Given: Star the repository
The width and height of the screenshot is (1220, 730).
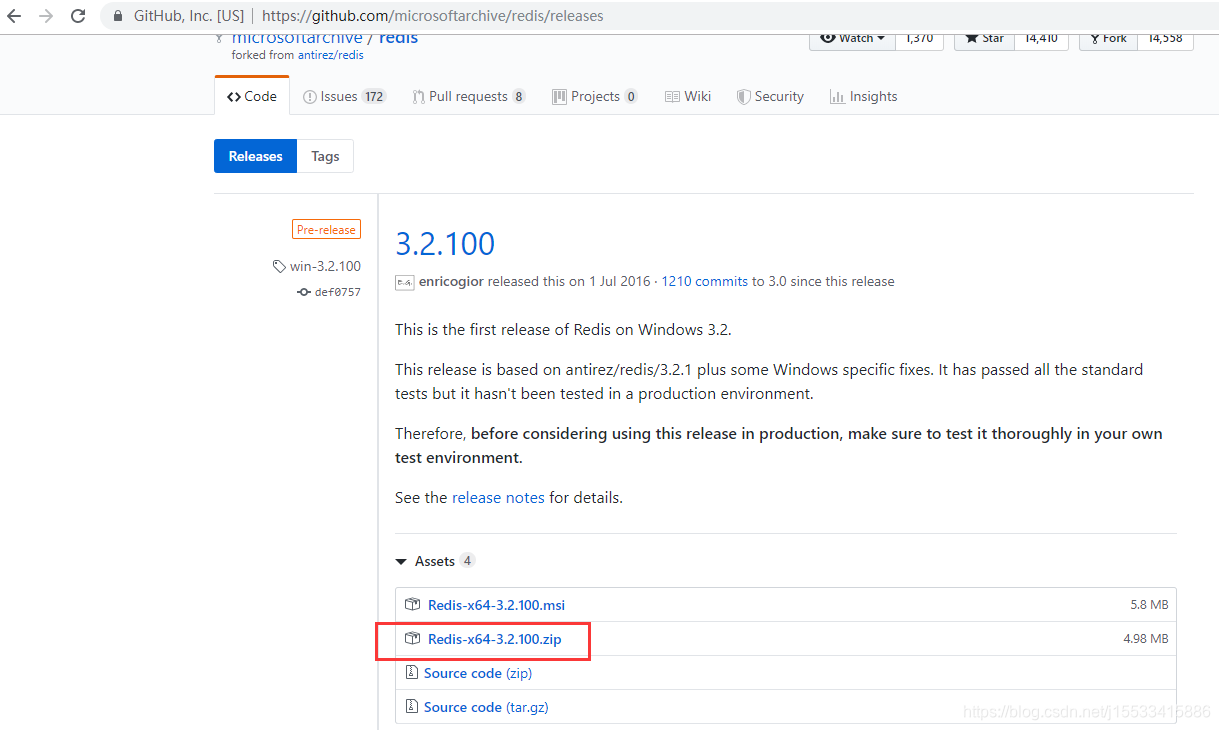Looking at the screenshot, I should click(x=984, y=39).
